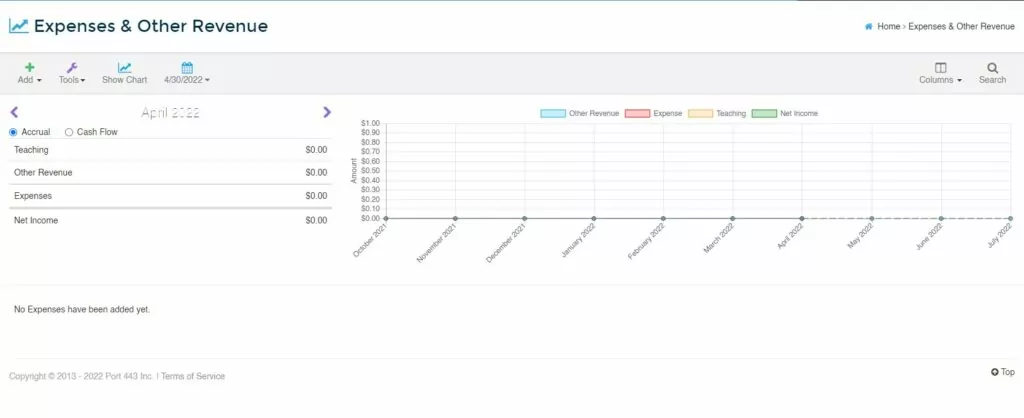Viewport: 1024px width, 418px height.
Task: Open the Terms of Service link
Action: click(x=193, y=376)
